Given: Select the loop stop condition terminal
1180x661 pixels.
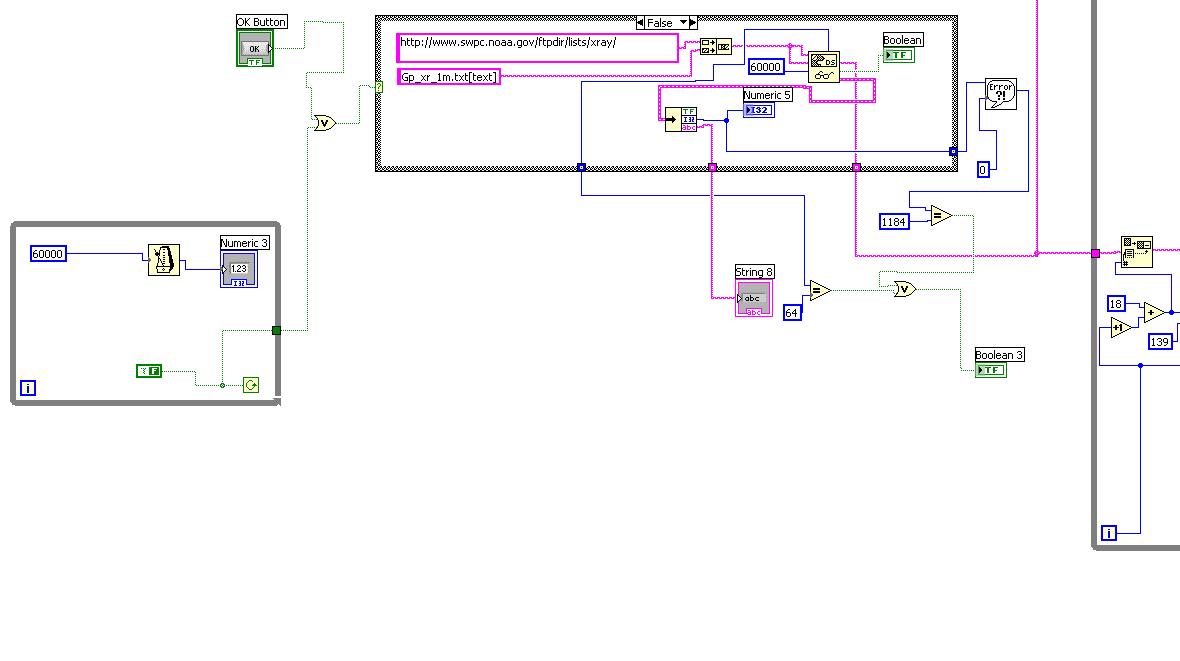Looking at the screenshot, I should 251,385.
